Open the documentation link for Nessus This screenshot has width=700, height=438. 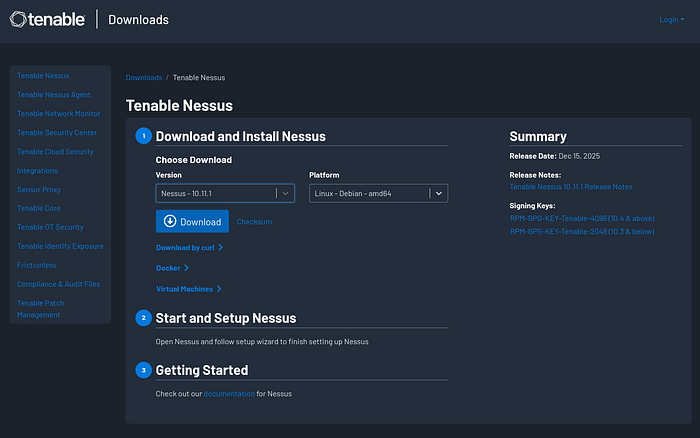tap(229, 394)
